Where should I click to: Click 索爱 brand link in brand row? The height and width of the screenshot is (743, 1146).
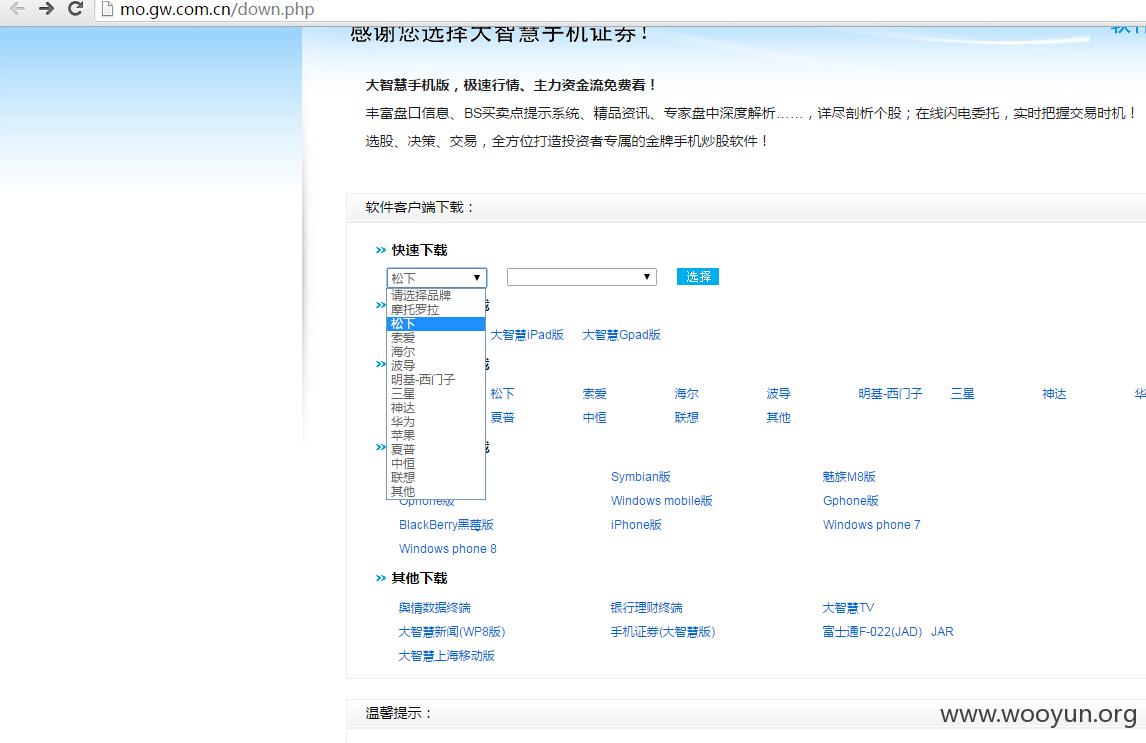point(594,394)
